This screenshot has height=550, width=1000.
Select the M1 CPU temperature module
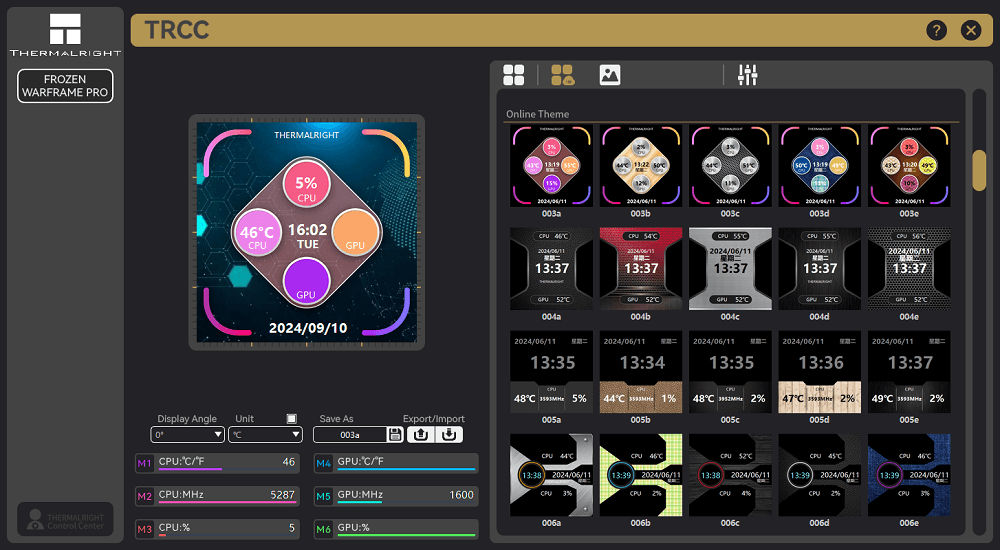pos(217,463)
